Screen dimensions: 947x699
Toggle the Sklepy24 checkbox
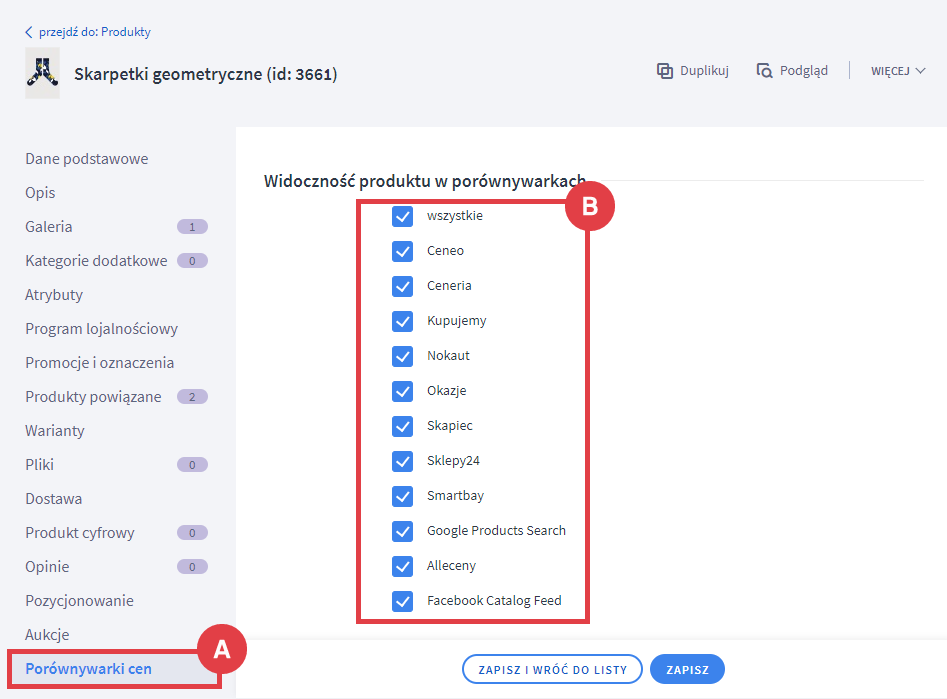point(402,462)
